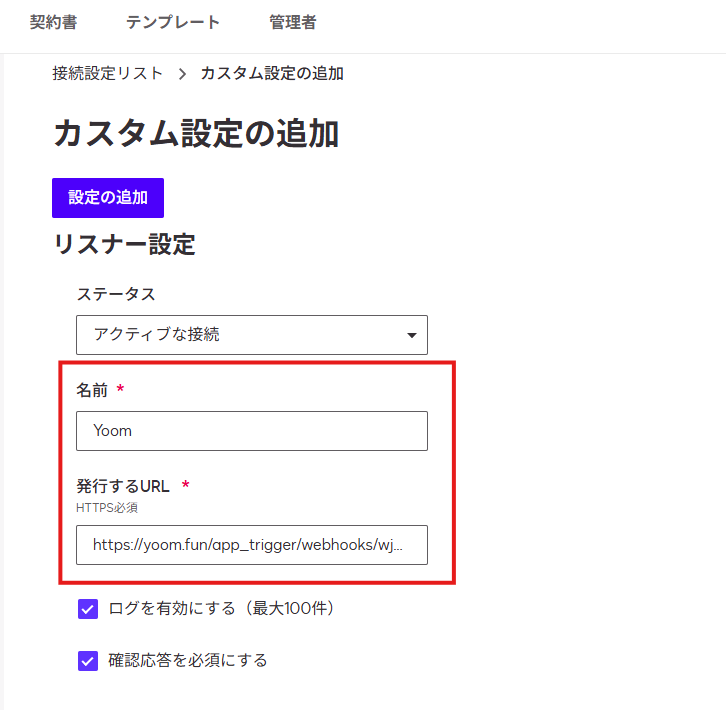Click the ログを有効にする（最大100件）label text
726x710 pixels.
click(221, 608)
